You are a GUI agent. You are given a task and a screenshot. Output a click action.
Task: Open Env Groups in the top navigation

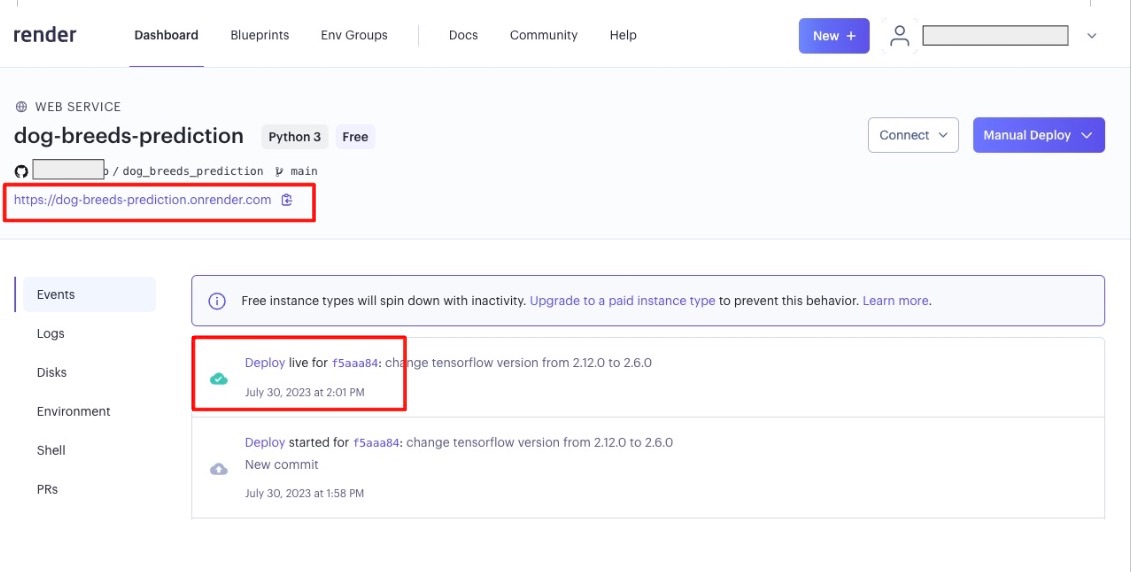click(x=354, y=35)
